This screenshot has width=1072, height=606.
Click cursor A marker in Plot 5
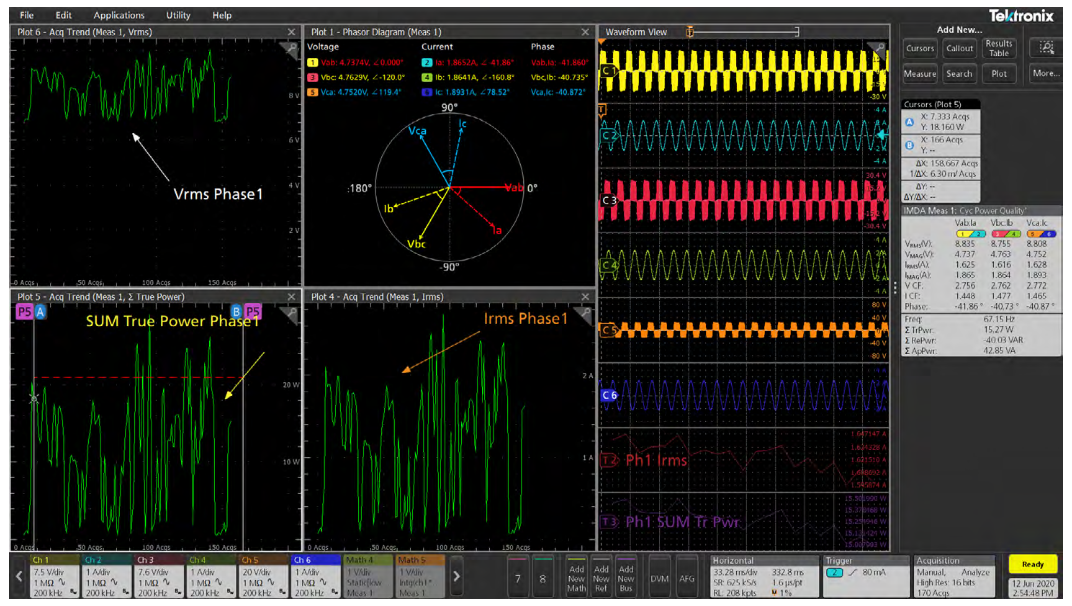pos(41,312)
